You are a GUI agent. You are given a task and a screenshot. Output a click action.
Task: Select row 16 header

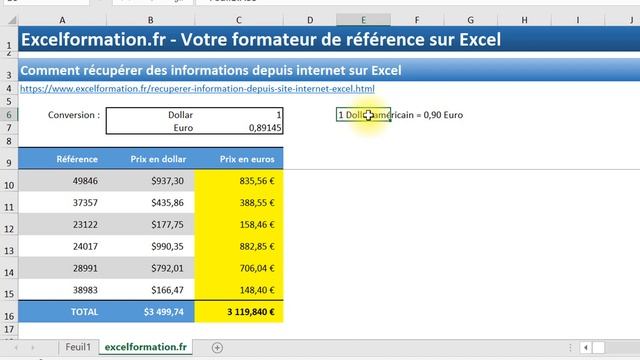[x=9, y=312]
